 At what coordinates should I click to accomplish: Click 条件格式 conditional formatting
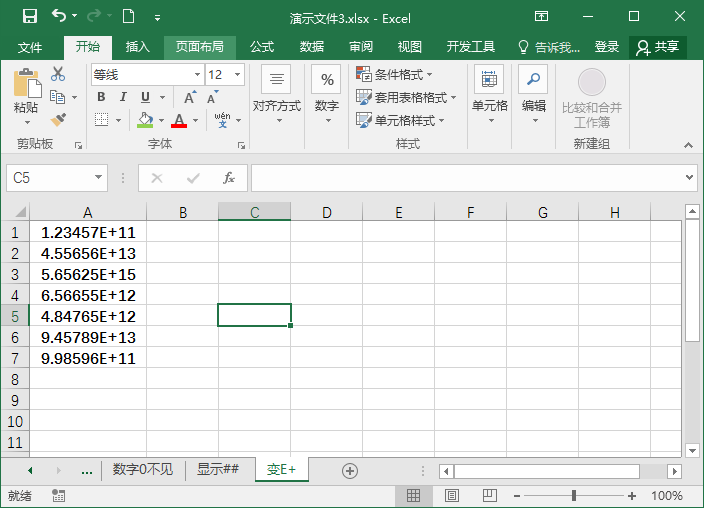point(394,75)
